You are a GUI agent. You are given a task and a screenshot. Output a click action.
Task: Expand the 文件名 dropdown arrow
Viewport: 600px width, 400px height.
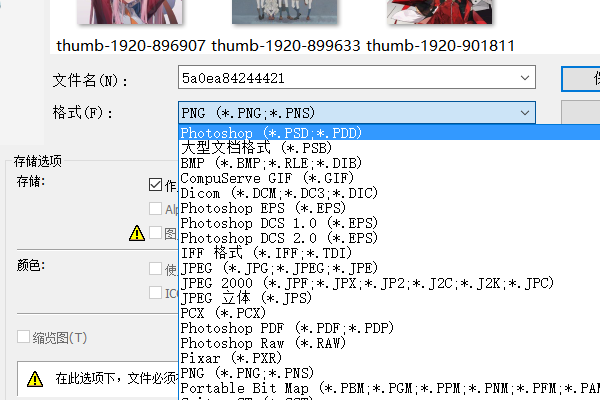(x=524, y=78)
